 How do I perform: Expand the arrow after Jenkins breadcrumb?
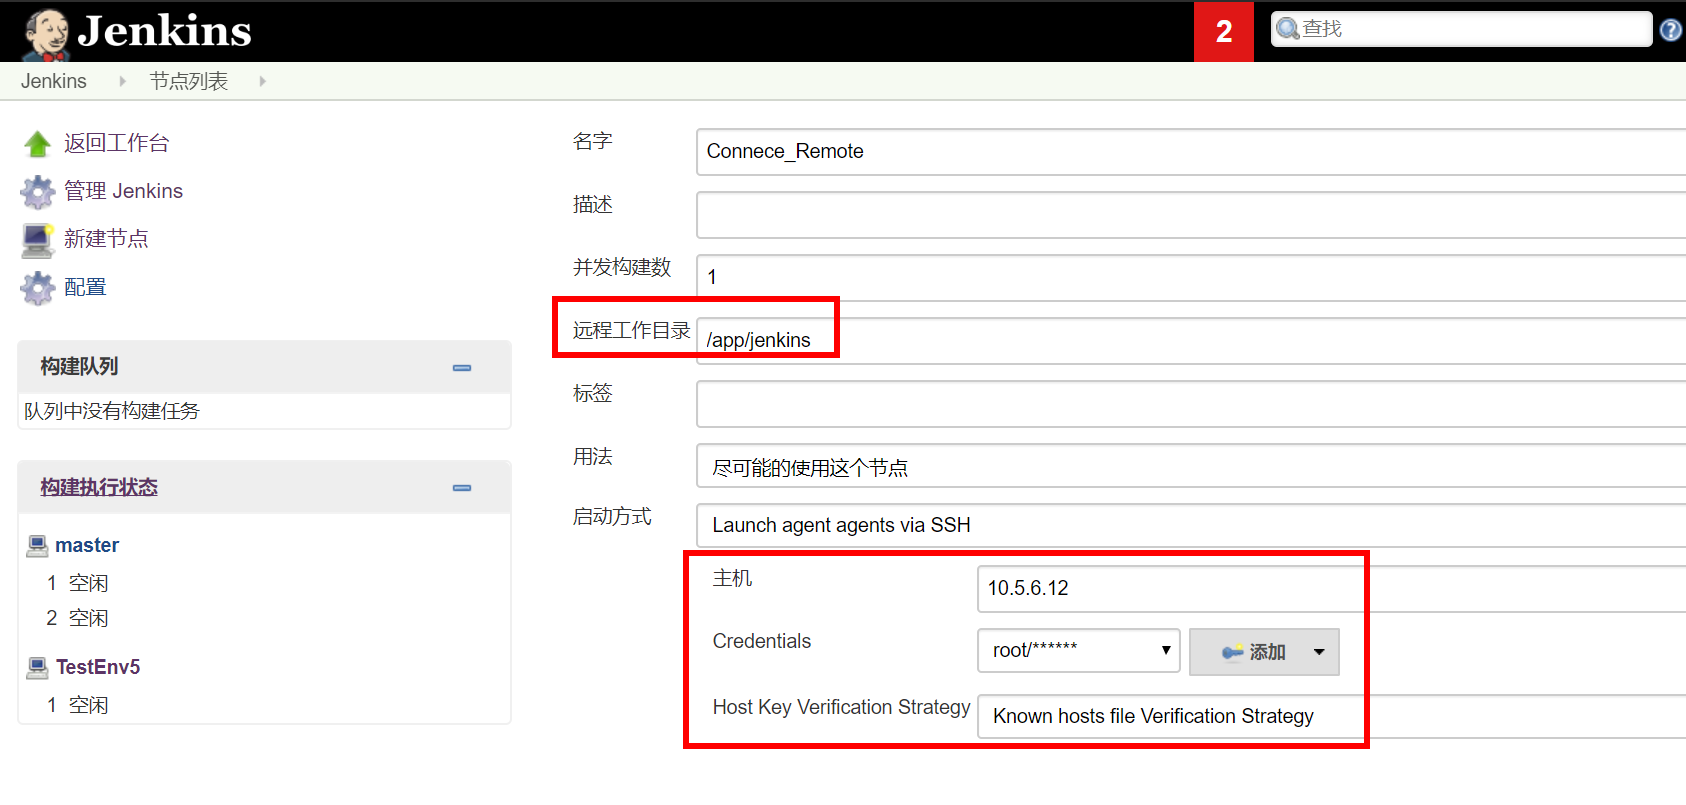tap(122, 81)
